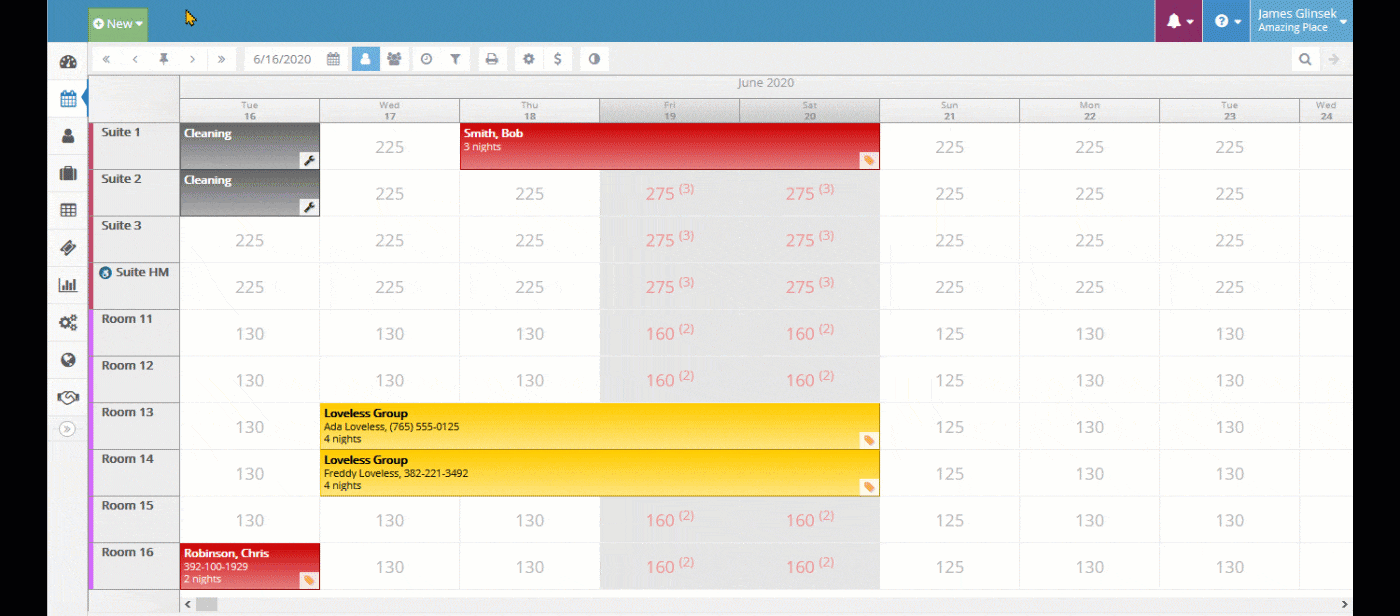Open the notifications bell dropdown
The image size is (1400, 616).
1179,21
